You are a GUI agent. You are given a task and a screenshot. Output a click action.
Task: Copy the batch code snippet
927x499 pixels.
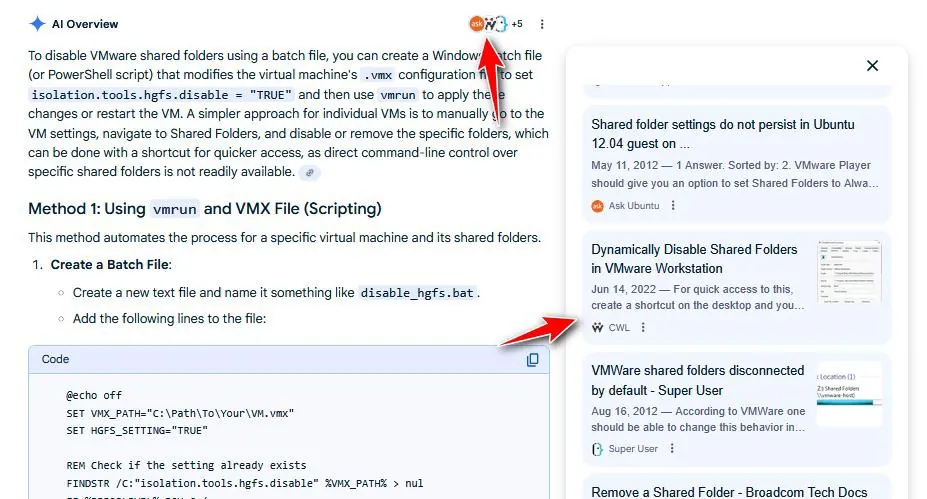click(x=533, y=360)
